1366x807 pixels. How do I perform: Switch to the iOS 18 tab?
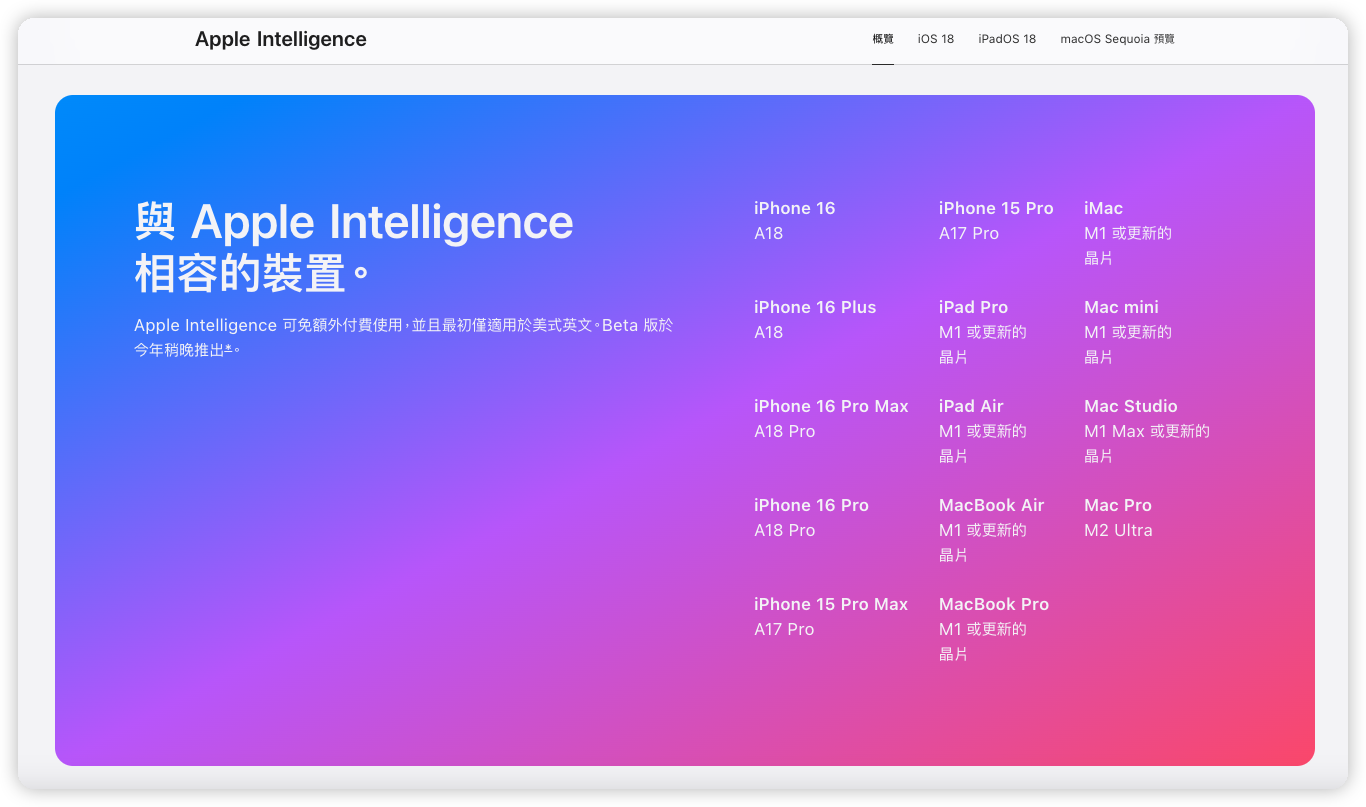coord(936,39)
